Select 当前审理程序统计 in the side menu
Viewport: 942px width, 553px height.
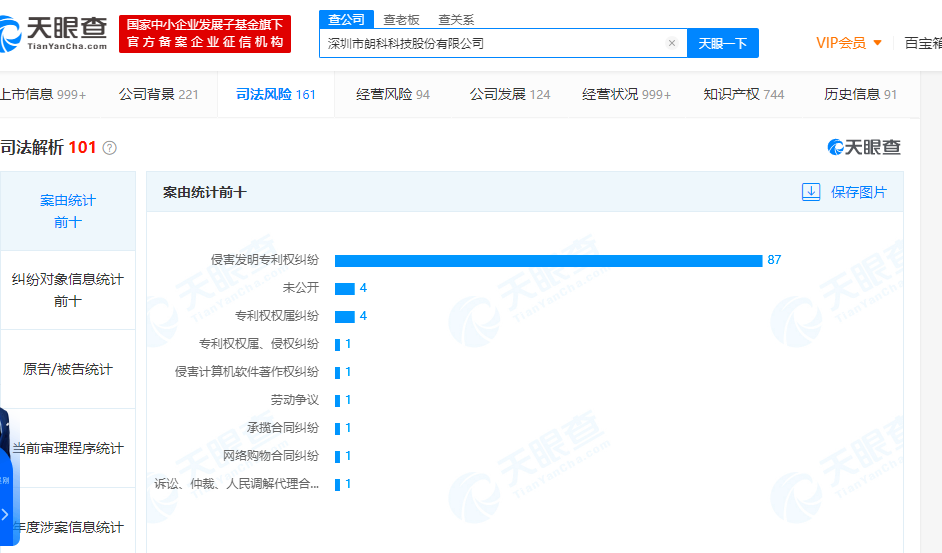pos(68,448)
